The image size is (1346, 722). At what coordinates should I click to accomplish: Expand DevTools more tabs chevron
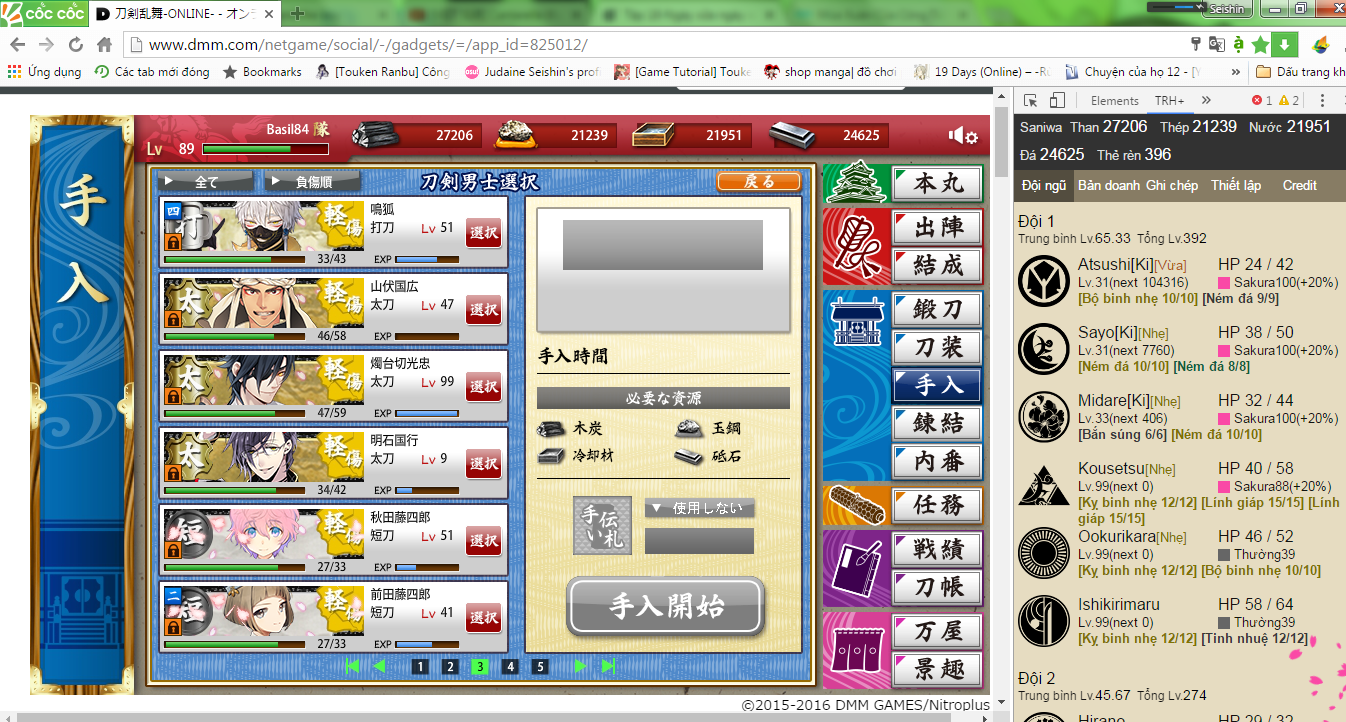pyautogui.click(x=1206, y=100)
